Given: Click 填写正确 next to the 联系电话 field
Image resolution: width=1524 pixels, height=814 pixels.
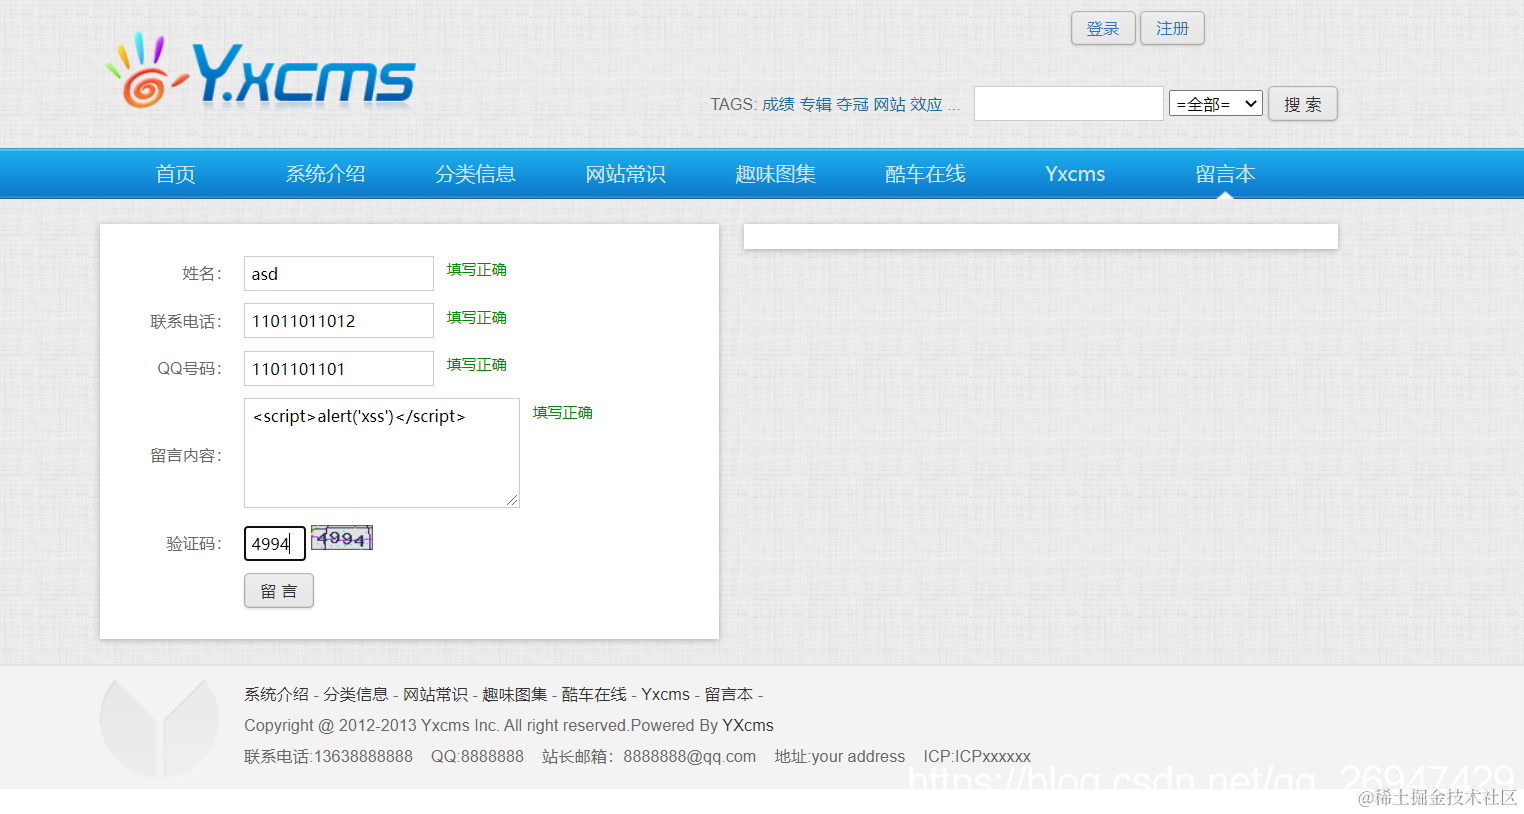Looking at the screenshot, I should point(476,318).
